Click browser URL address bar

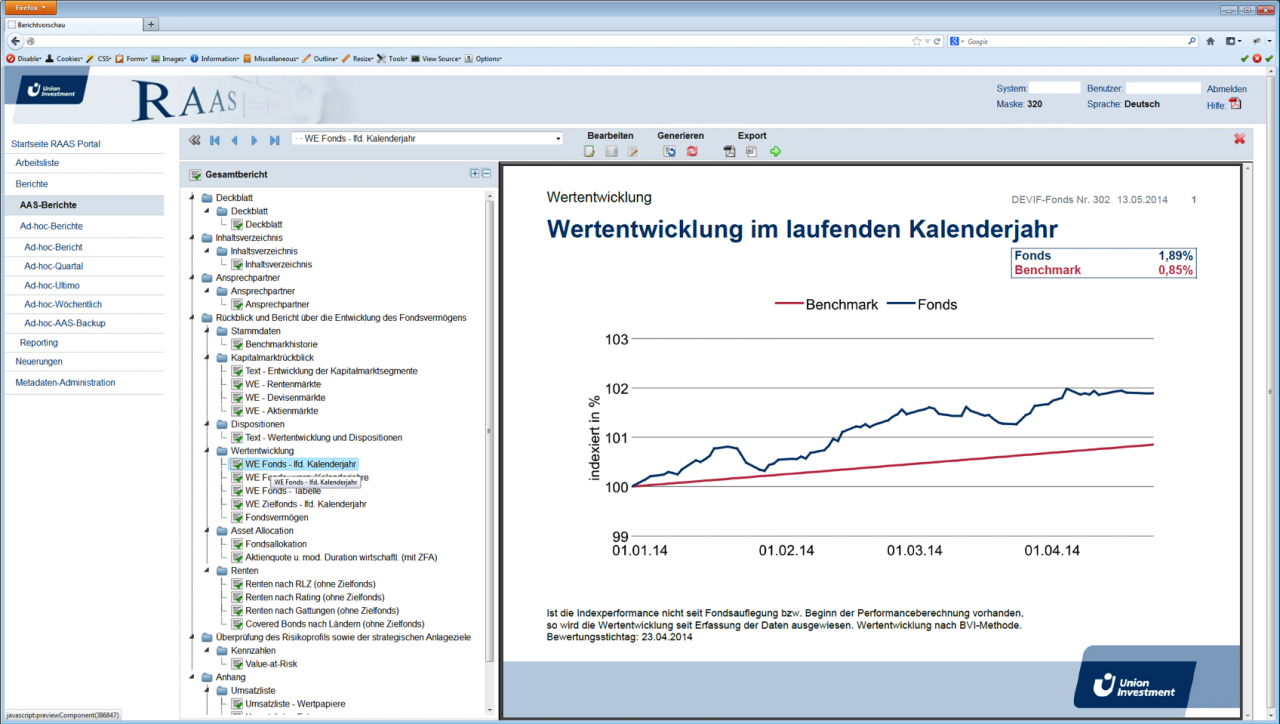(x=470, y=41)
